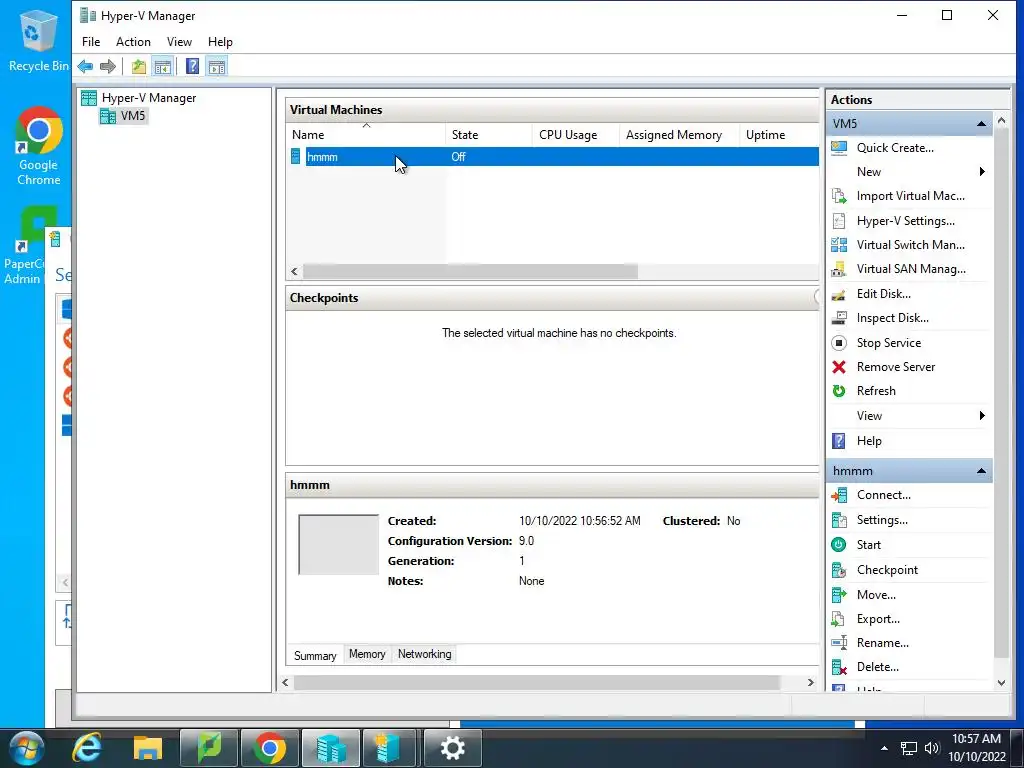The width and height of the screenshot is (1024, 768).
Task: Click the Start orb button
Action: pyautogui.click(x=27, y=748)
